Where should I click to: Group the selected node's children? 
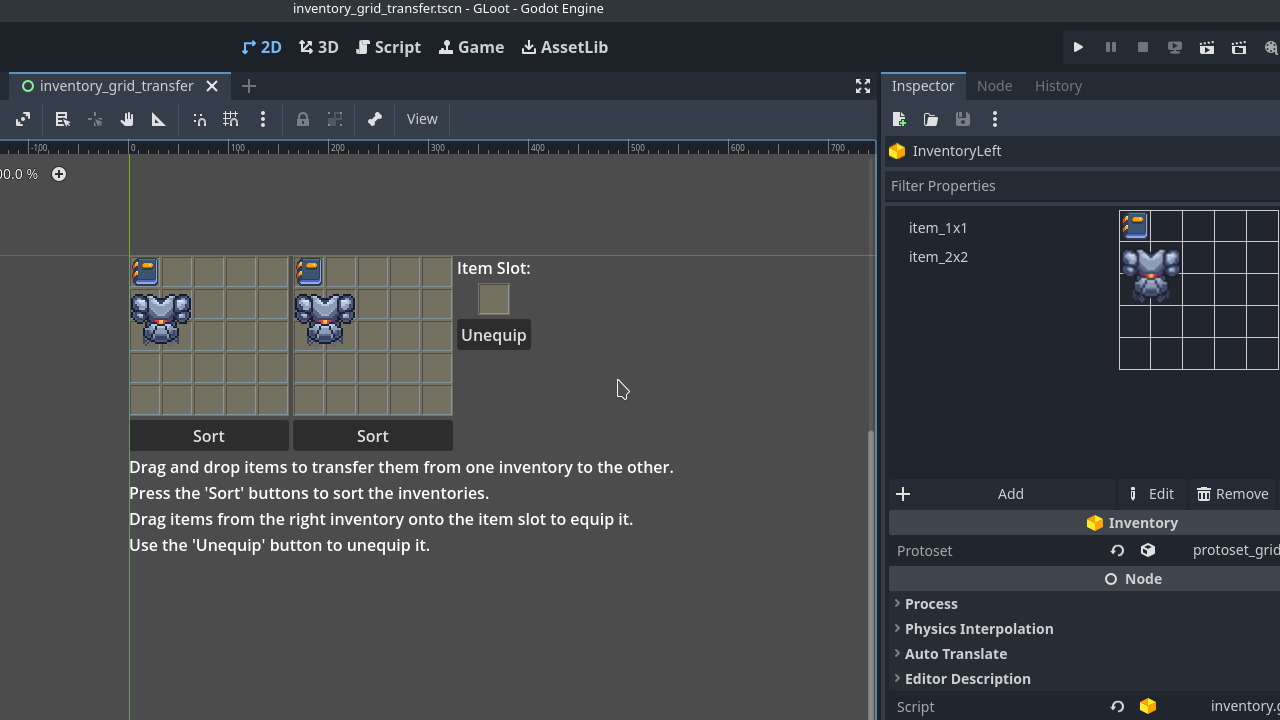point(334,119)
